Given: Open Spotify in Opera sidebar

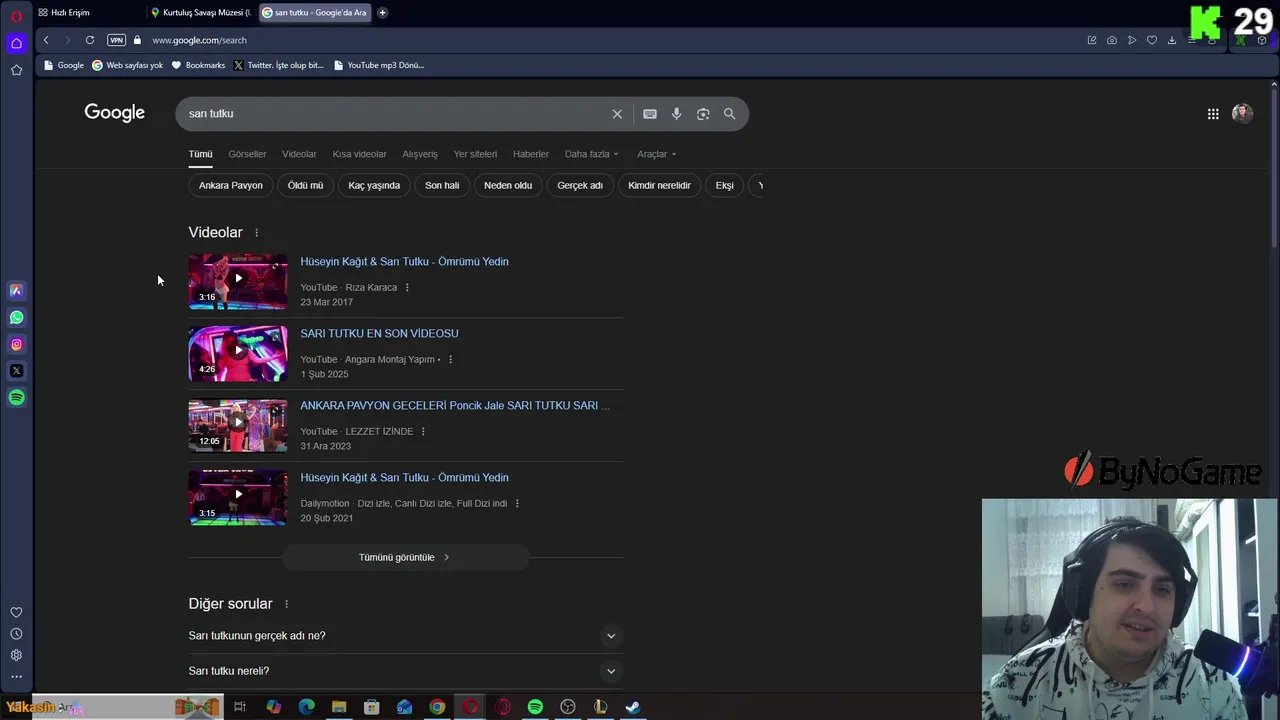Looking at the screenshot, I should coord(16,398).
